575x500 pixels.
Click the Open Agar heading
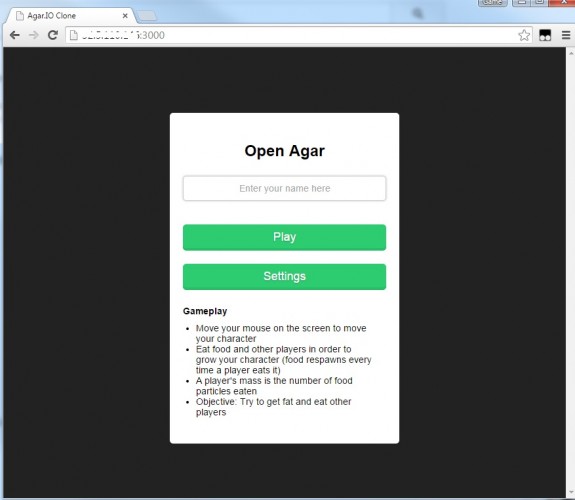[x=284, y=151]
